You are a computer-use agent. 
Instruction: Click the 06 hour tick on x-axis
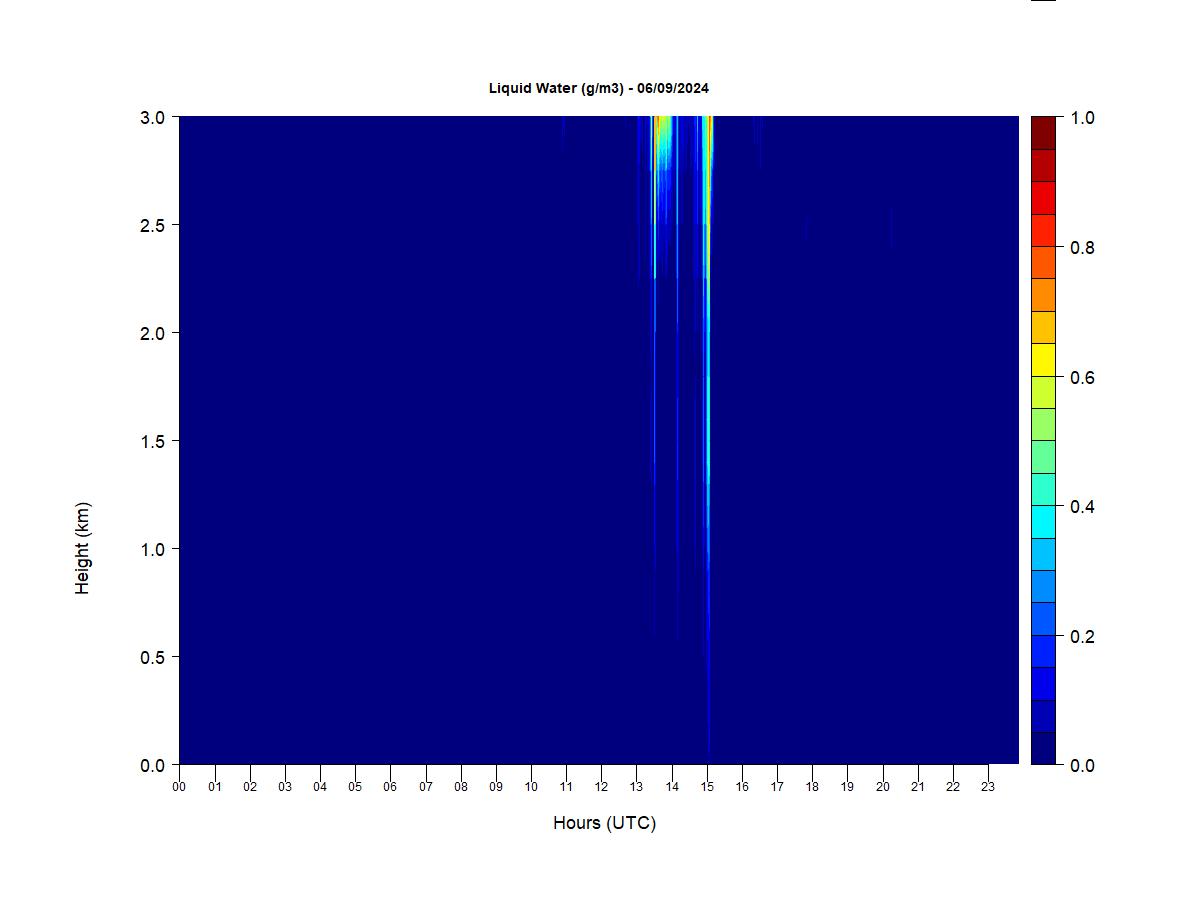click(x=390, y=787)
